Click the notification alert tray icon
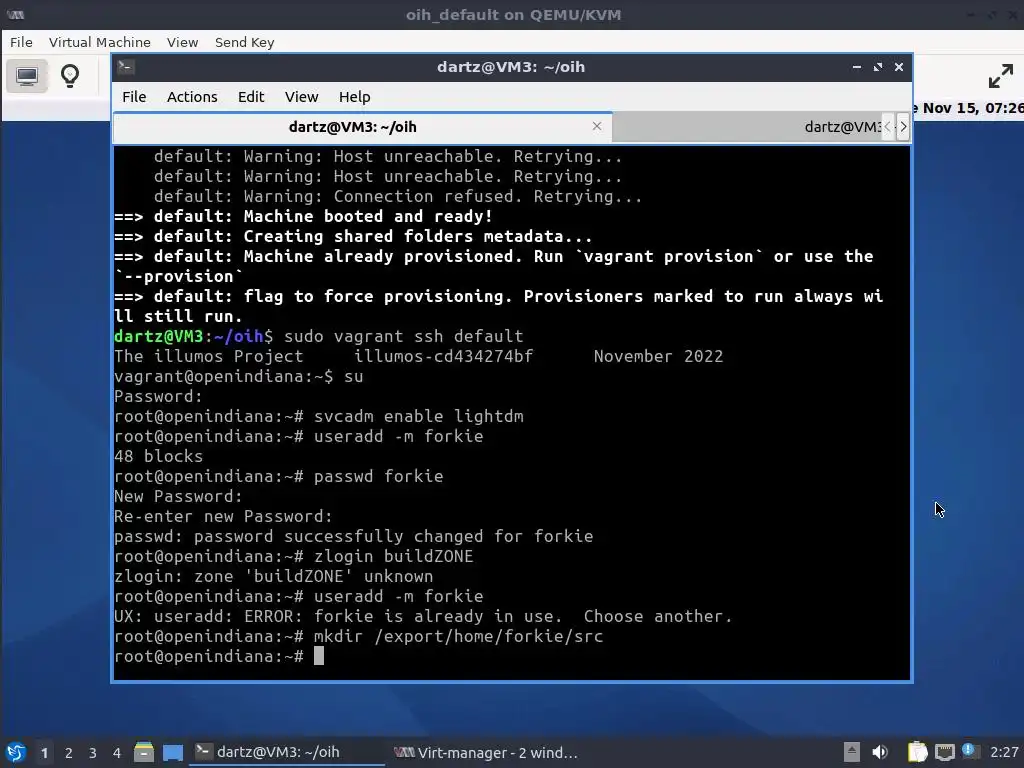Viewport: 1024px width, 768px height. 970,751
